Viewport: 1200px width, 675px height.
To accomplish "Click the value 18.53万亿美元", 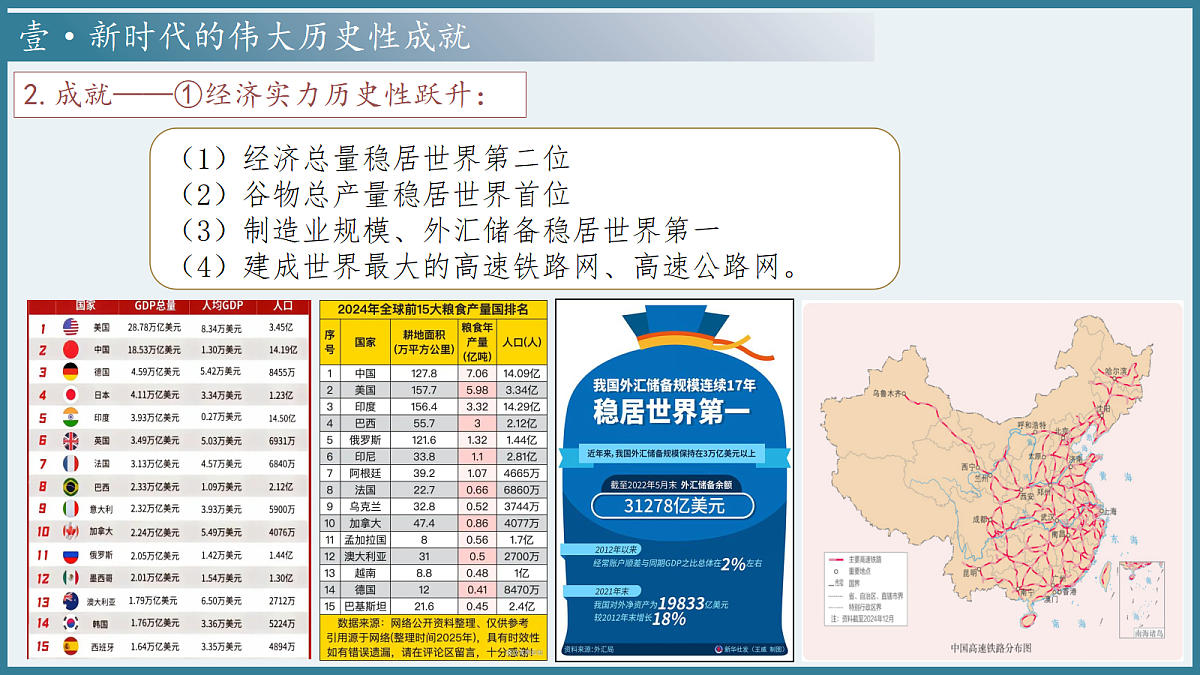I will coord(154,350).
